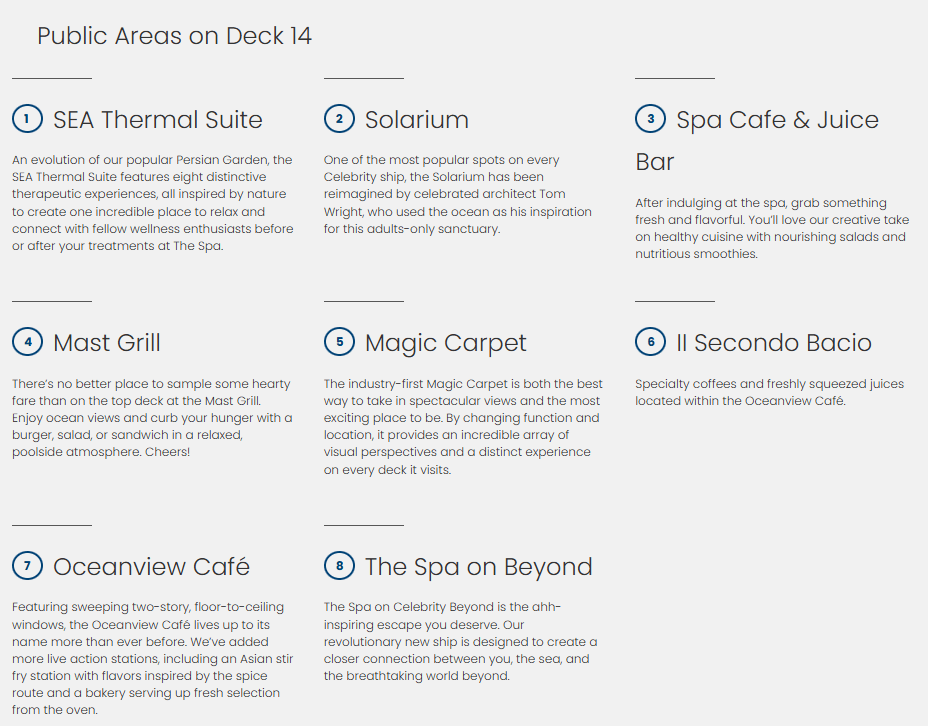The image size is (928, 726).
Task: Click the number 1 circle icon
Action: [27, 119]
